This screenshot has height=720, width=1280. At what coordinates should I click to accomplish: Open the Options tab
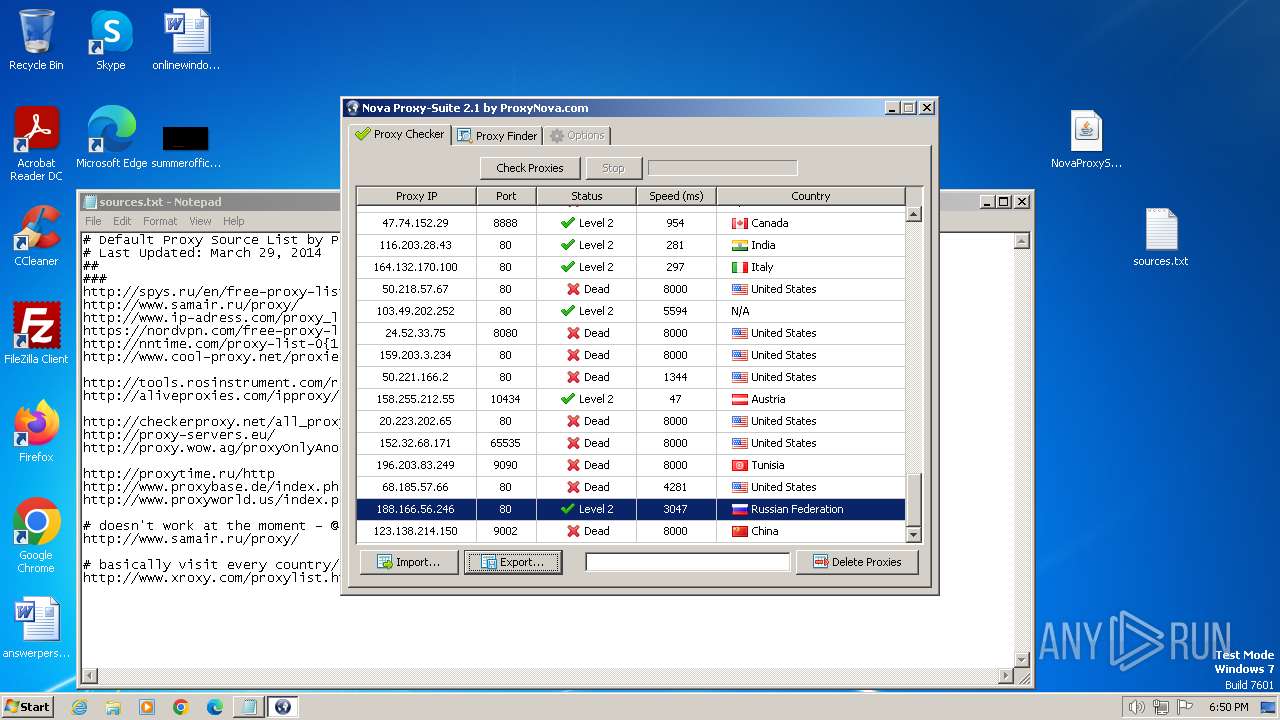[577, 136]
